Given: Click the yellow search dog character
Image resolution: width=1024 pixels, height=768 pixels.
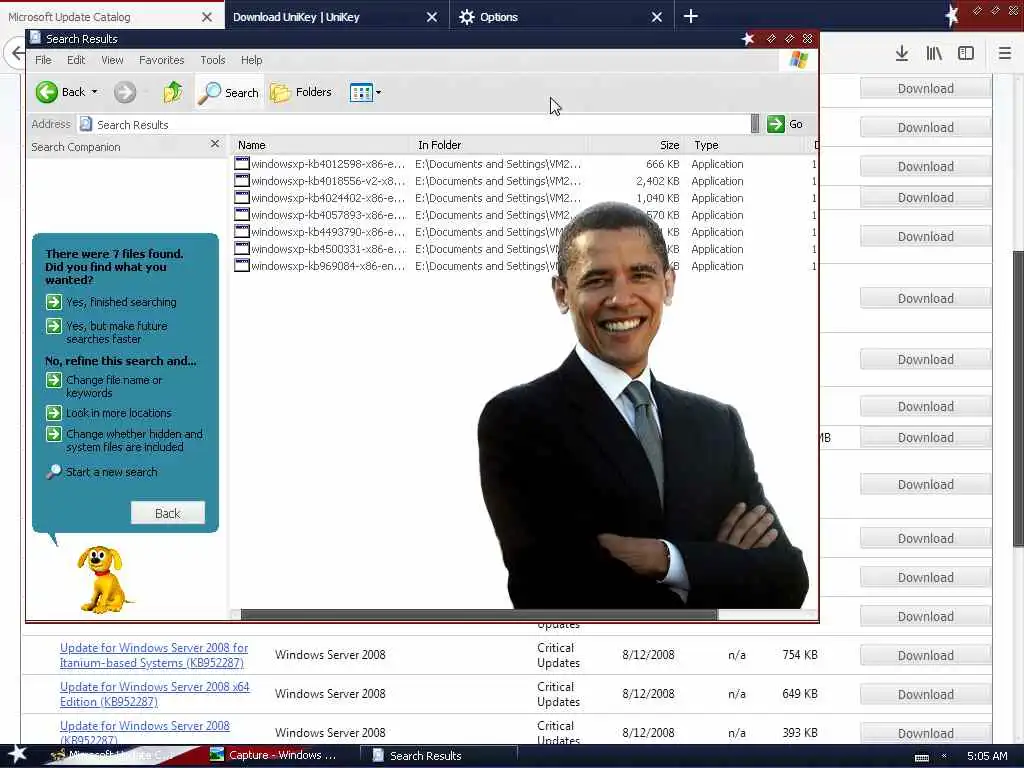Looking at the screenshot, I should [x=102, y=579].
